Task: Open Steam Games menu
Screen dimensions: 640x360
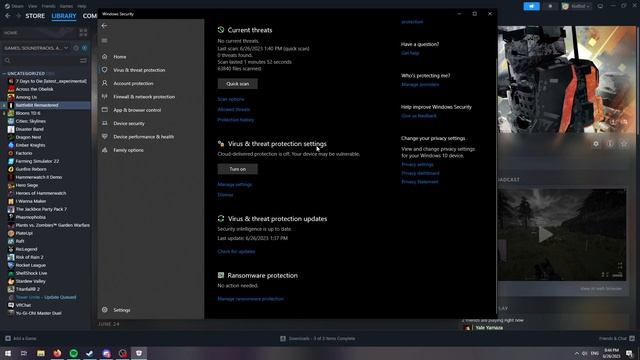Action: 66,6
